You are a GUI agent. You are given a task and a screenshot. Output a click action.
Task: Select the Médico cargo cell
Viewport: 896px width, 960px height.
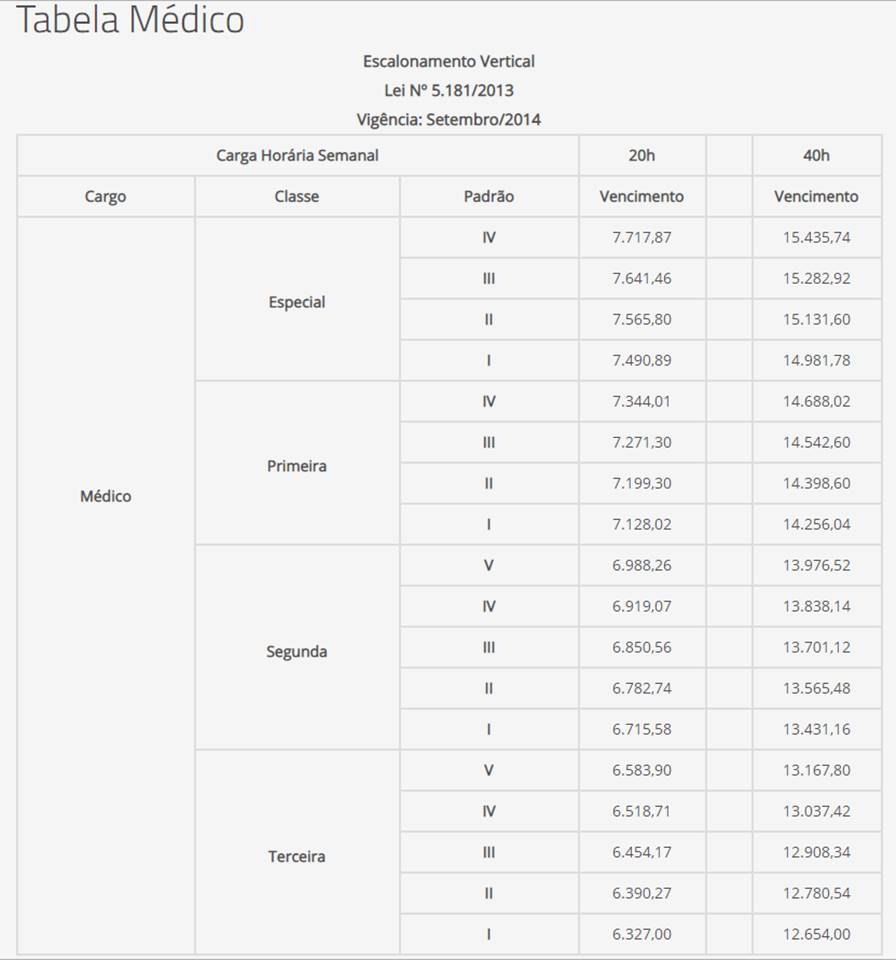click(x=105, y=496)
